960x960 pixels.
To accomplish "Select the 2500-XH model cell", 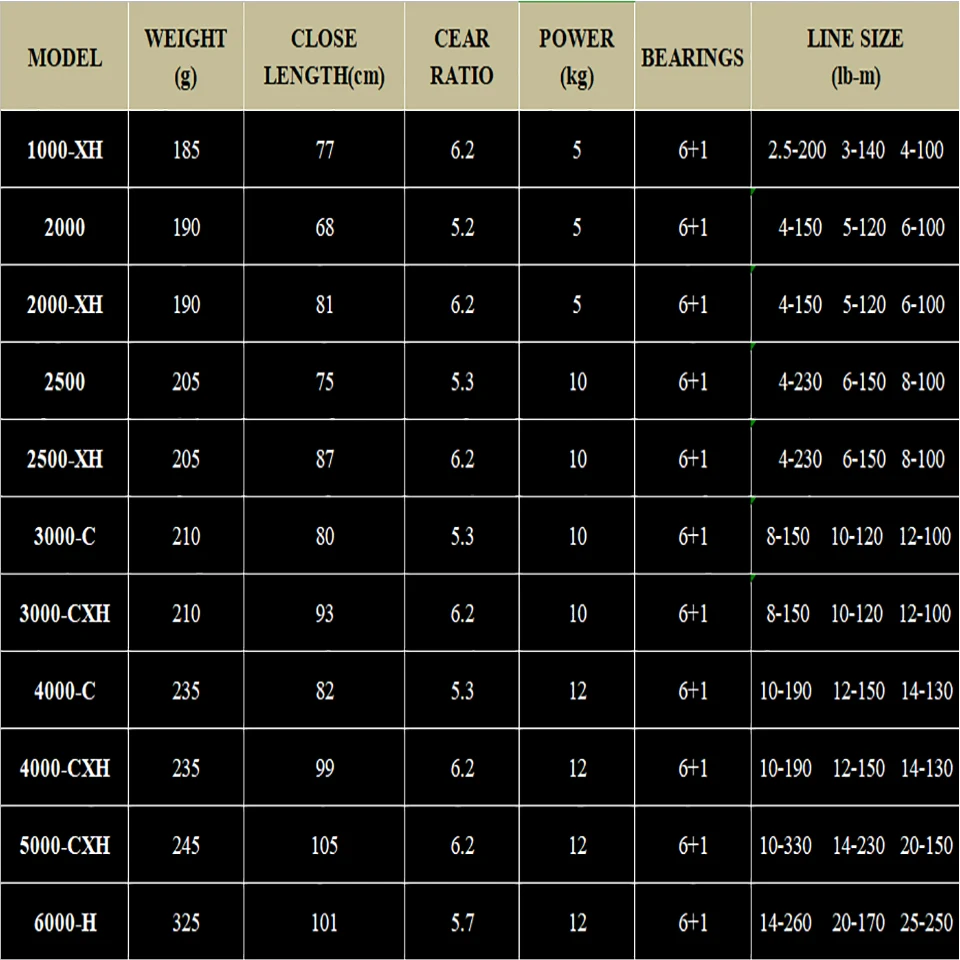I will pos(64,460).
